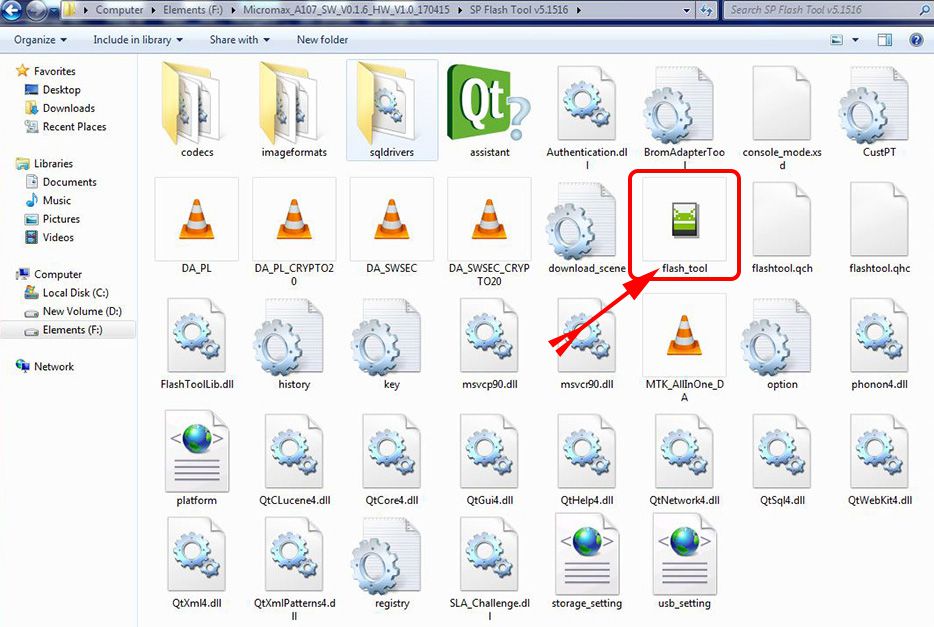Launch the Qt assistant application

489,111
